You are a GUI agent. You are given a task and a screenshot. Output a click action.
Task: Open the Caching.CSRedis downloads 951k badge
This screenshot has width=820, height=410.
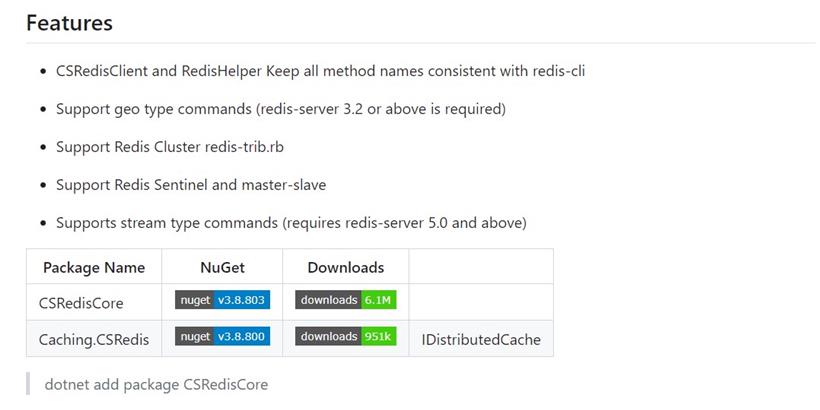pos(346,336)
